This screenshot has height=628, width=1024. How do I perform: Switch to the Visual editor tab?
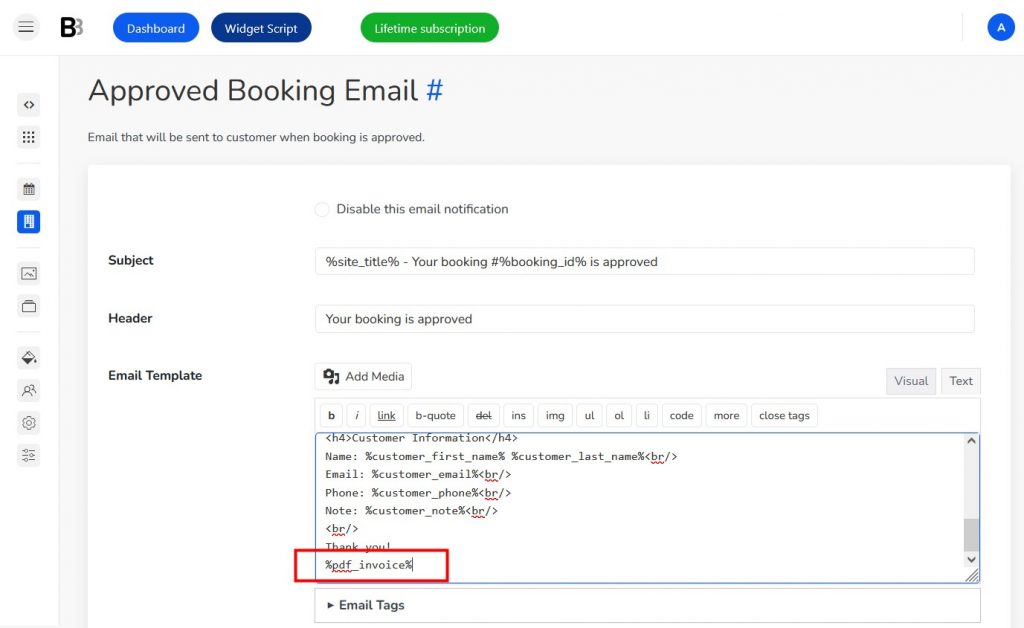pyautogui.click(x=910, y=381)
